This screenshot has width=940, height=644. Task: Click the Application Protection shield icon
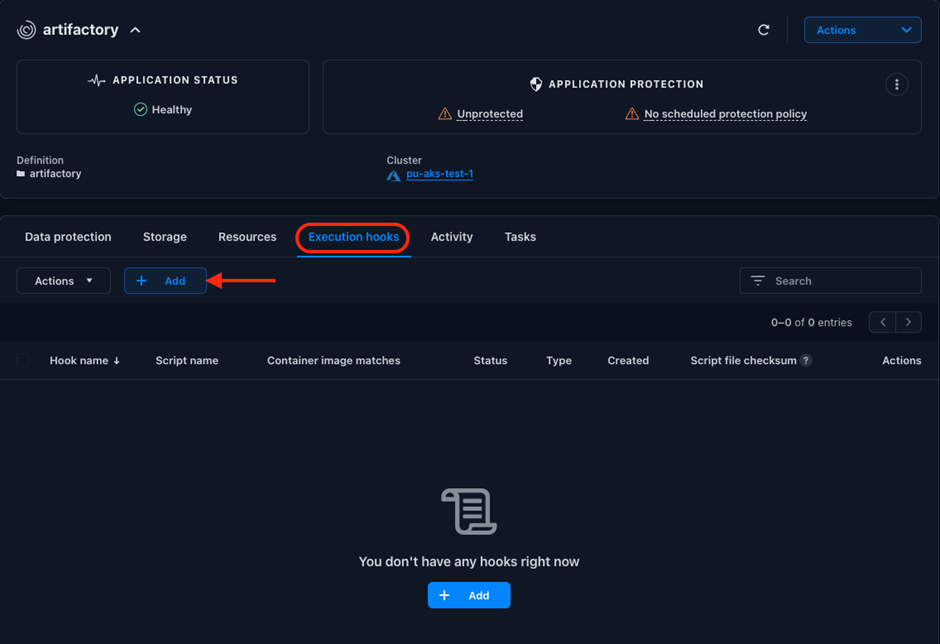(536, 85)
